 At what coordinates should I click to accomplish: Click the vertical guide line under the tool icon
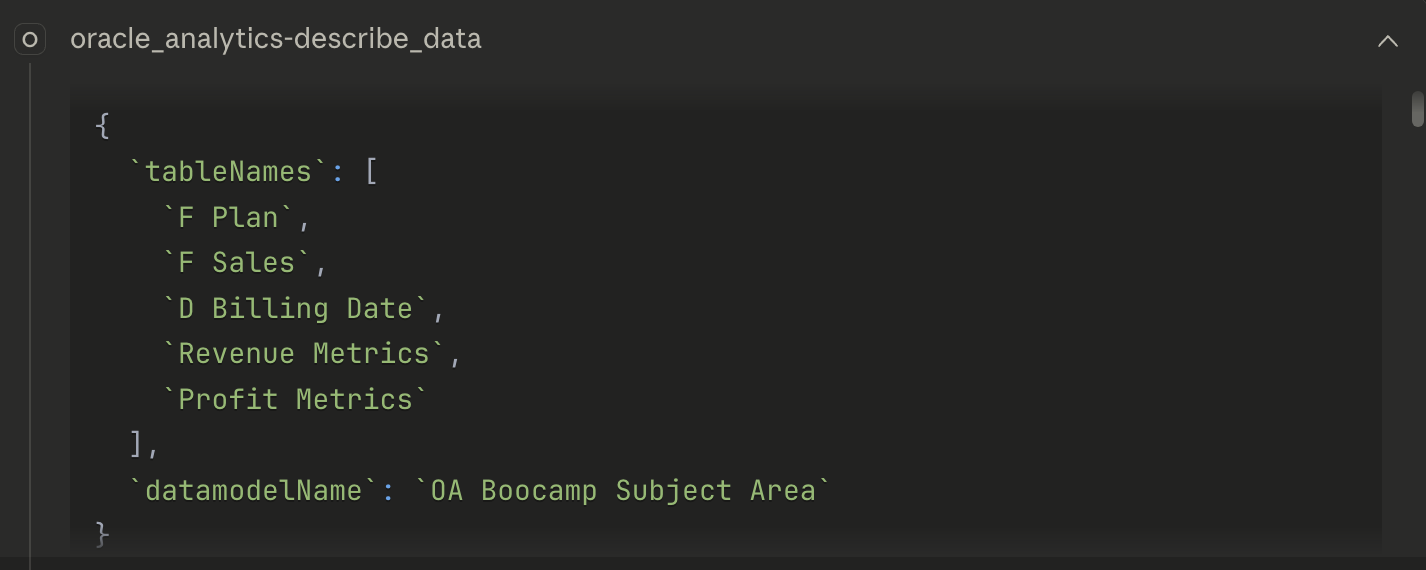click(30, 300)
